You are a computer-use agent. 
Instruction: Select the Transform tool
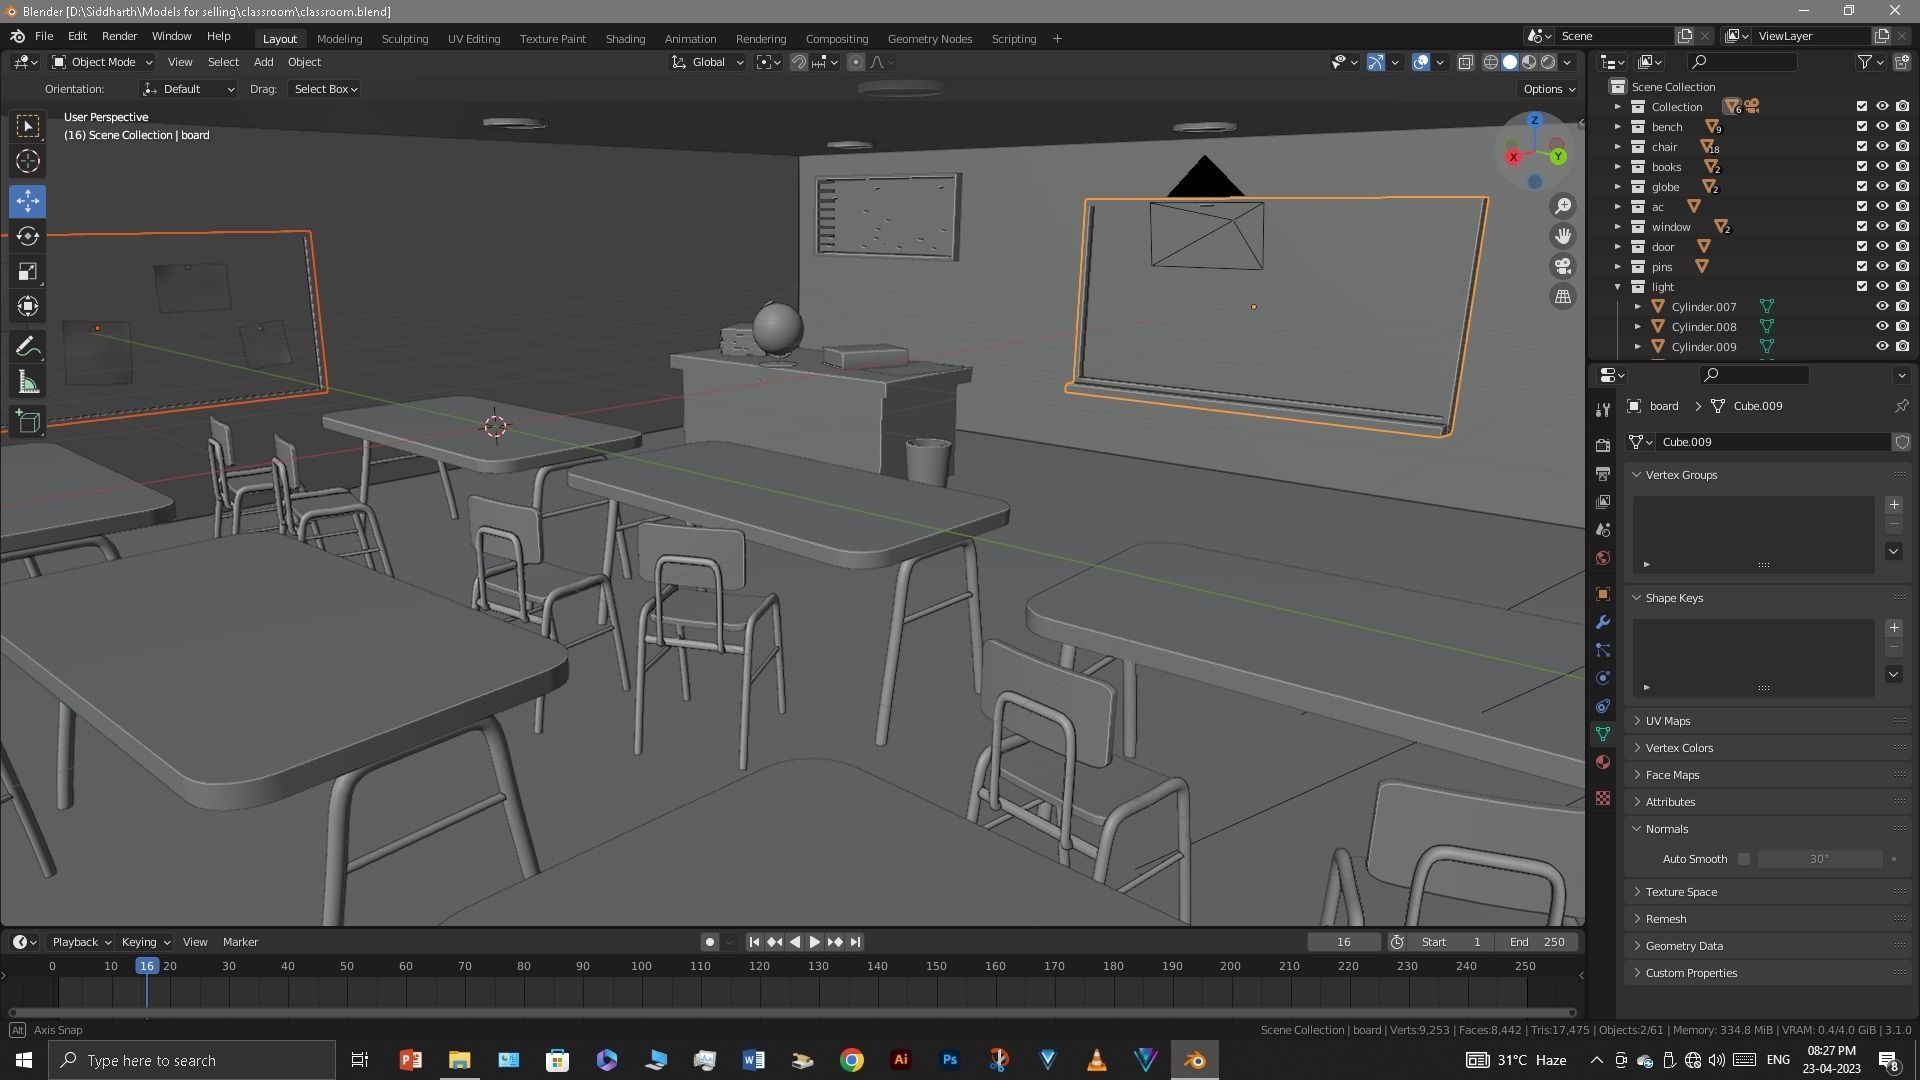pos(28,306)
